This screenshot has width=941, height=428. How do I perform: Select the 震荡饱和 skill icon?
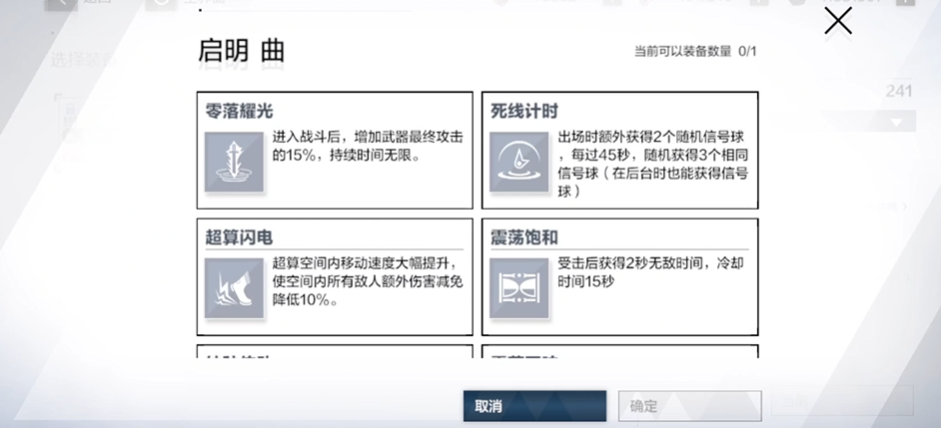[x=519, y=288]
